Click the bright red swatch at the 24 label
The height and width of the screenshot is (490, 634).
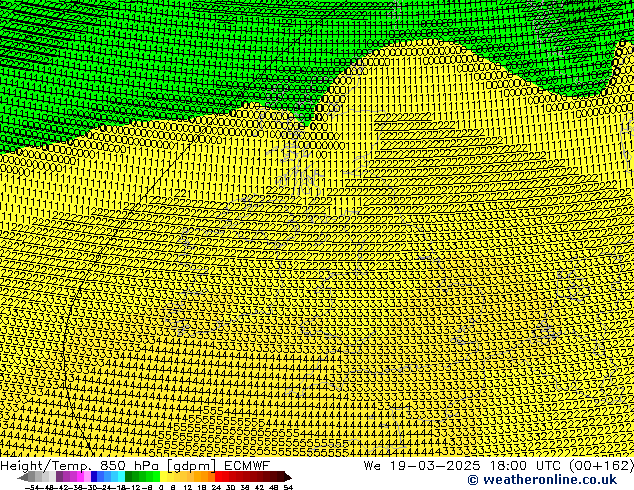click(x=218, y=476)
